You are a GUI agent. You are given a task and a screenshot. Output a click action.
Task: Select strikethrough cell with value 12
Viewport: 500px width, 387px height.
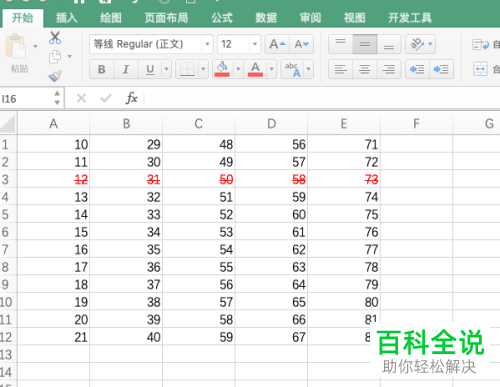pyautogui.click(x=53, y=179)
